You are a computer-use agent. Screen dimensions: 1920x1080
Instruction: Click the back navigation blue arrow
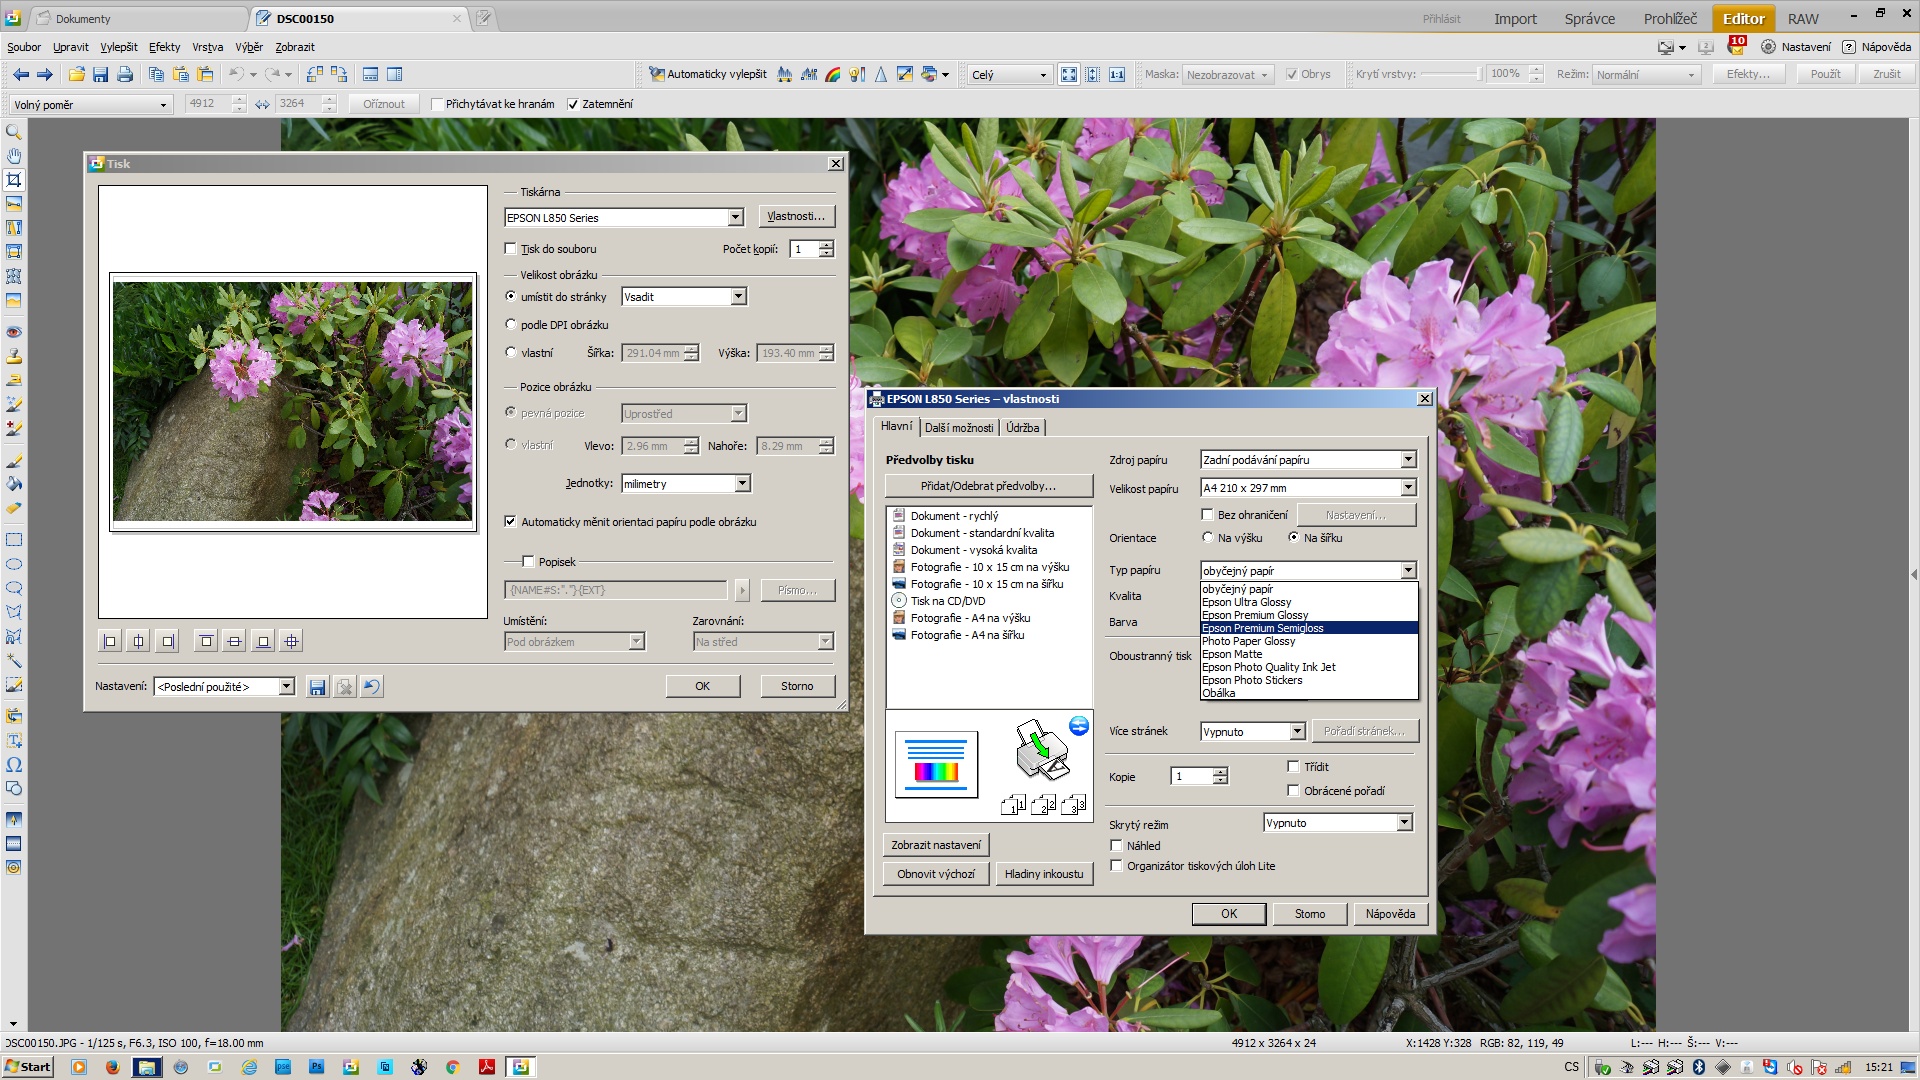click(x=21, y=74)
